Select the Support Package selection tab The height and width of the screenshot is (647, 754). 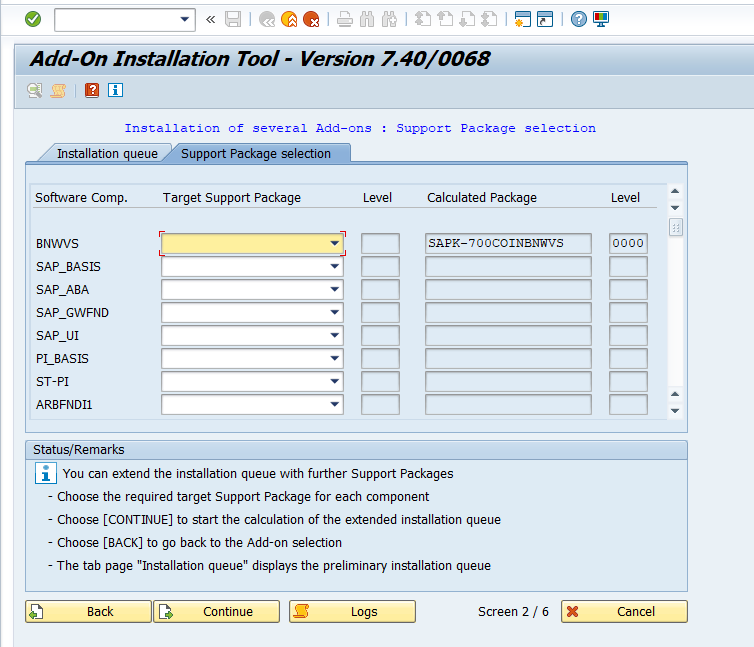click(256, 153)
